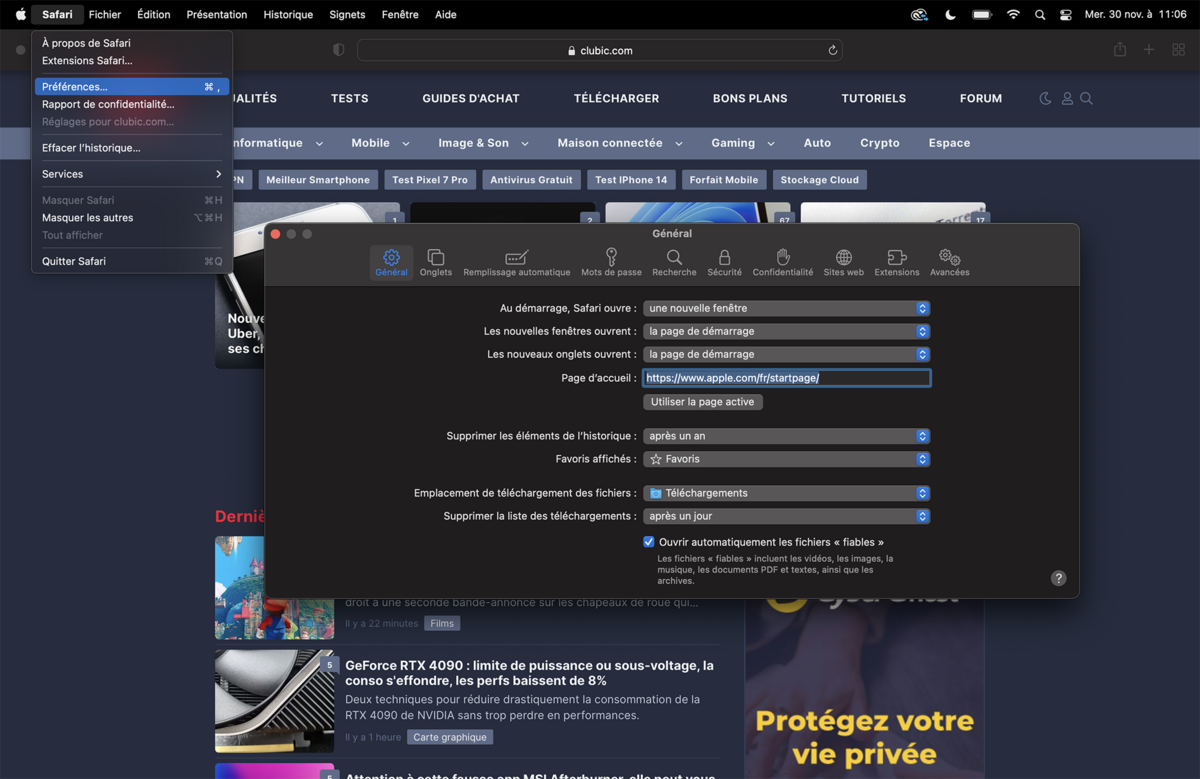This screenshot has width=1200, height=779.
Task: Select Extensions Safari… menu entry
Action: 132,61
